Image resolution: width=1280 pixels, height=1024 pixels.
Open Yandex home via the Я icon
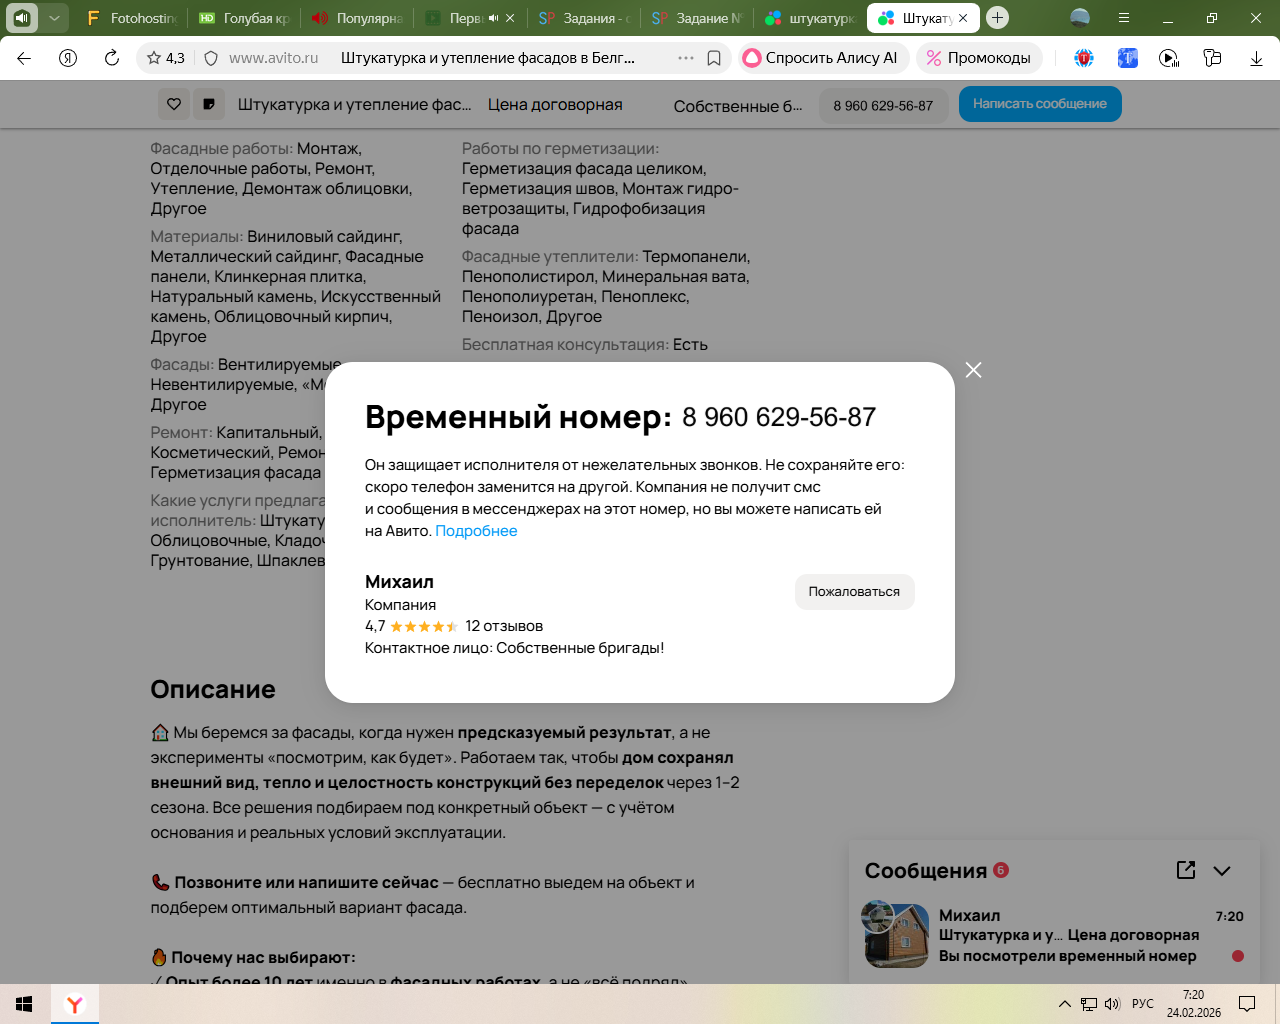click(68, 58)
